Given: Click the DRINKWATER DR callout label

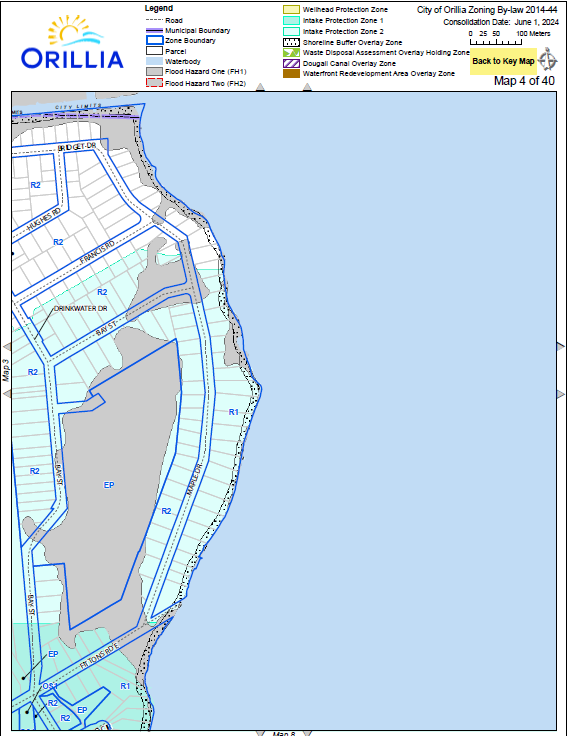Looking at the screenshot, I should [x=80, y=309].
